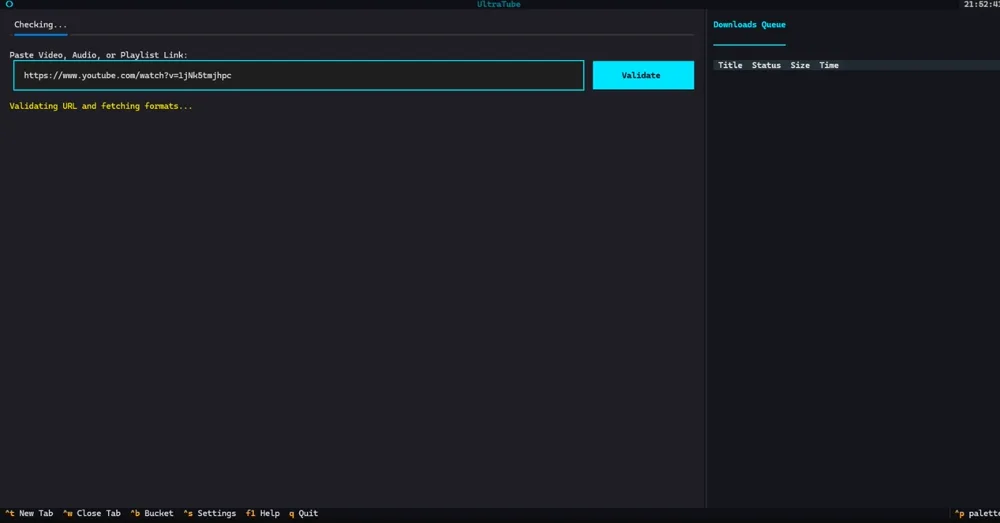Viewport: 1000px width, 523px height.
Task: Open Help from footer bar
Action: 263,513
